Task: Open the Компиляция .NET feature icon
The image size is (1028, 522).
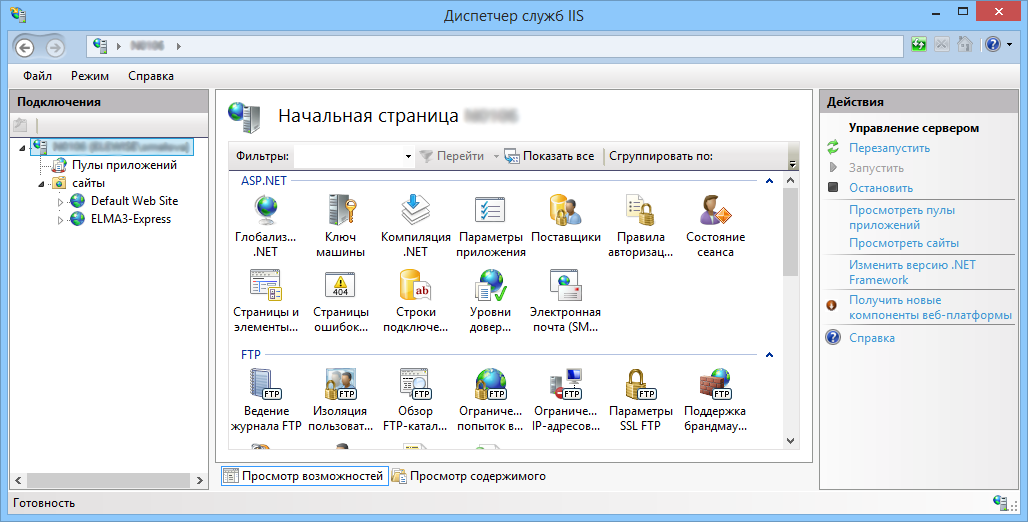Action: point(415,211)
